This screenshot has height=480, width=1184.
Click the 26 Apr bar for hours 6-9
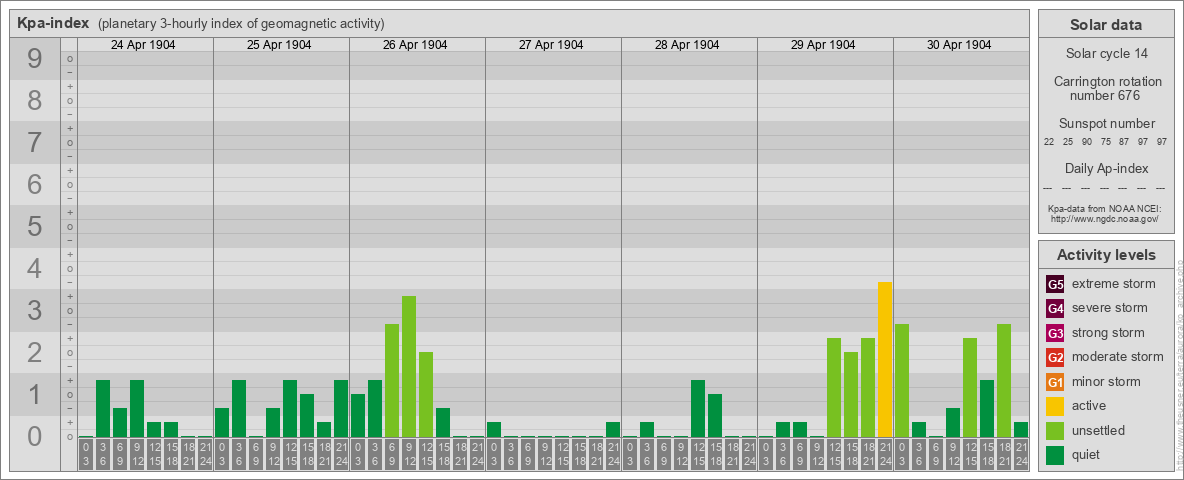[392, 381]
